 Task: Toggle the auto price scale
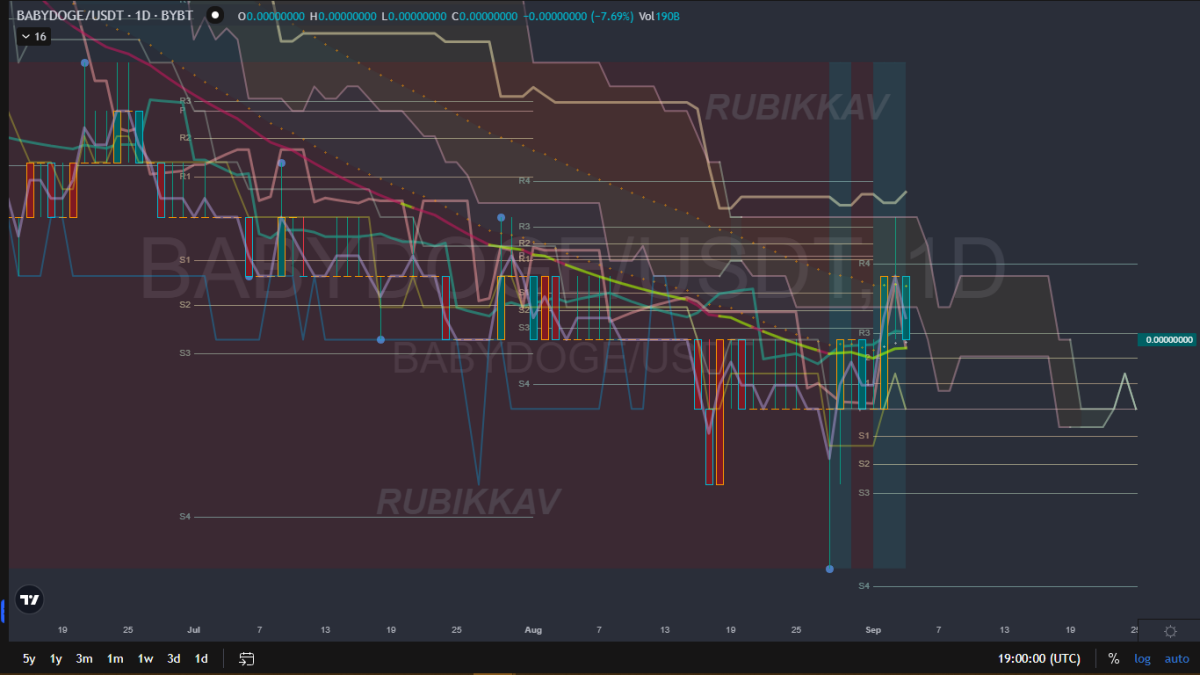pyautogui.click(x=1176, y=659)
